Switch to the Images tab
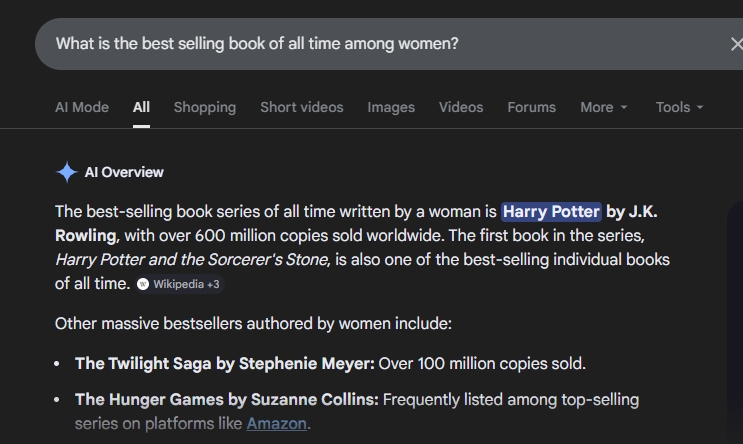The height and width of the screenshot is (444, 743). 391,107
